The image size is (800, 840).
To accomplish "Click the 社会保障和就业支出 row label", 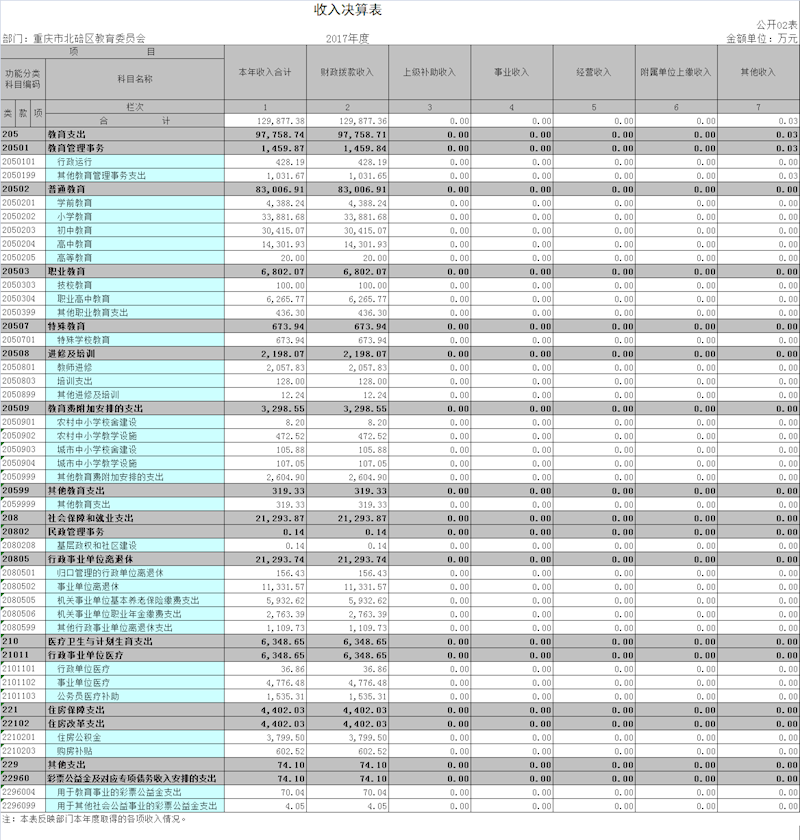I will [91, 519].
